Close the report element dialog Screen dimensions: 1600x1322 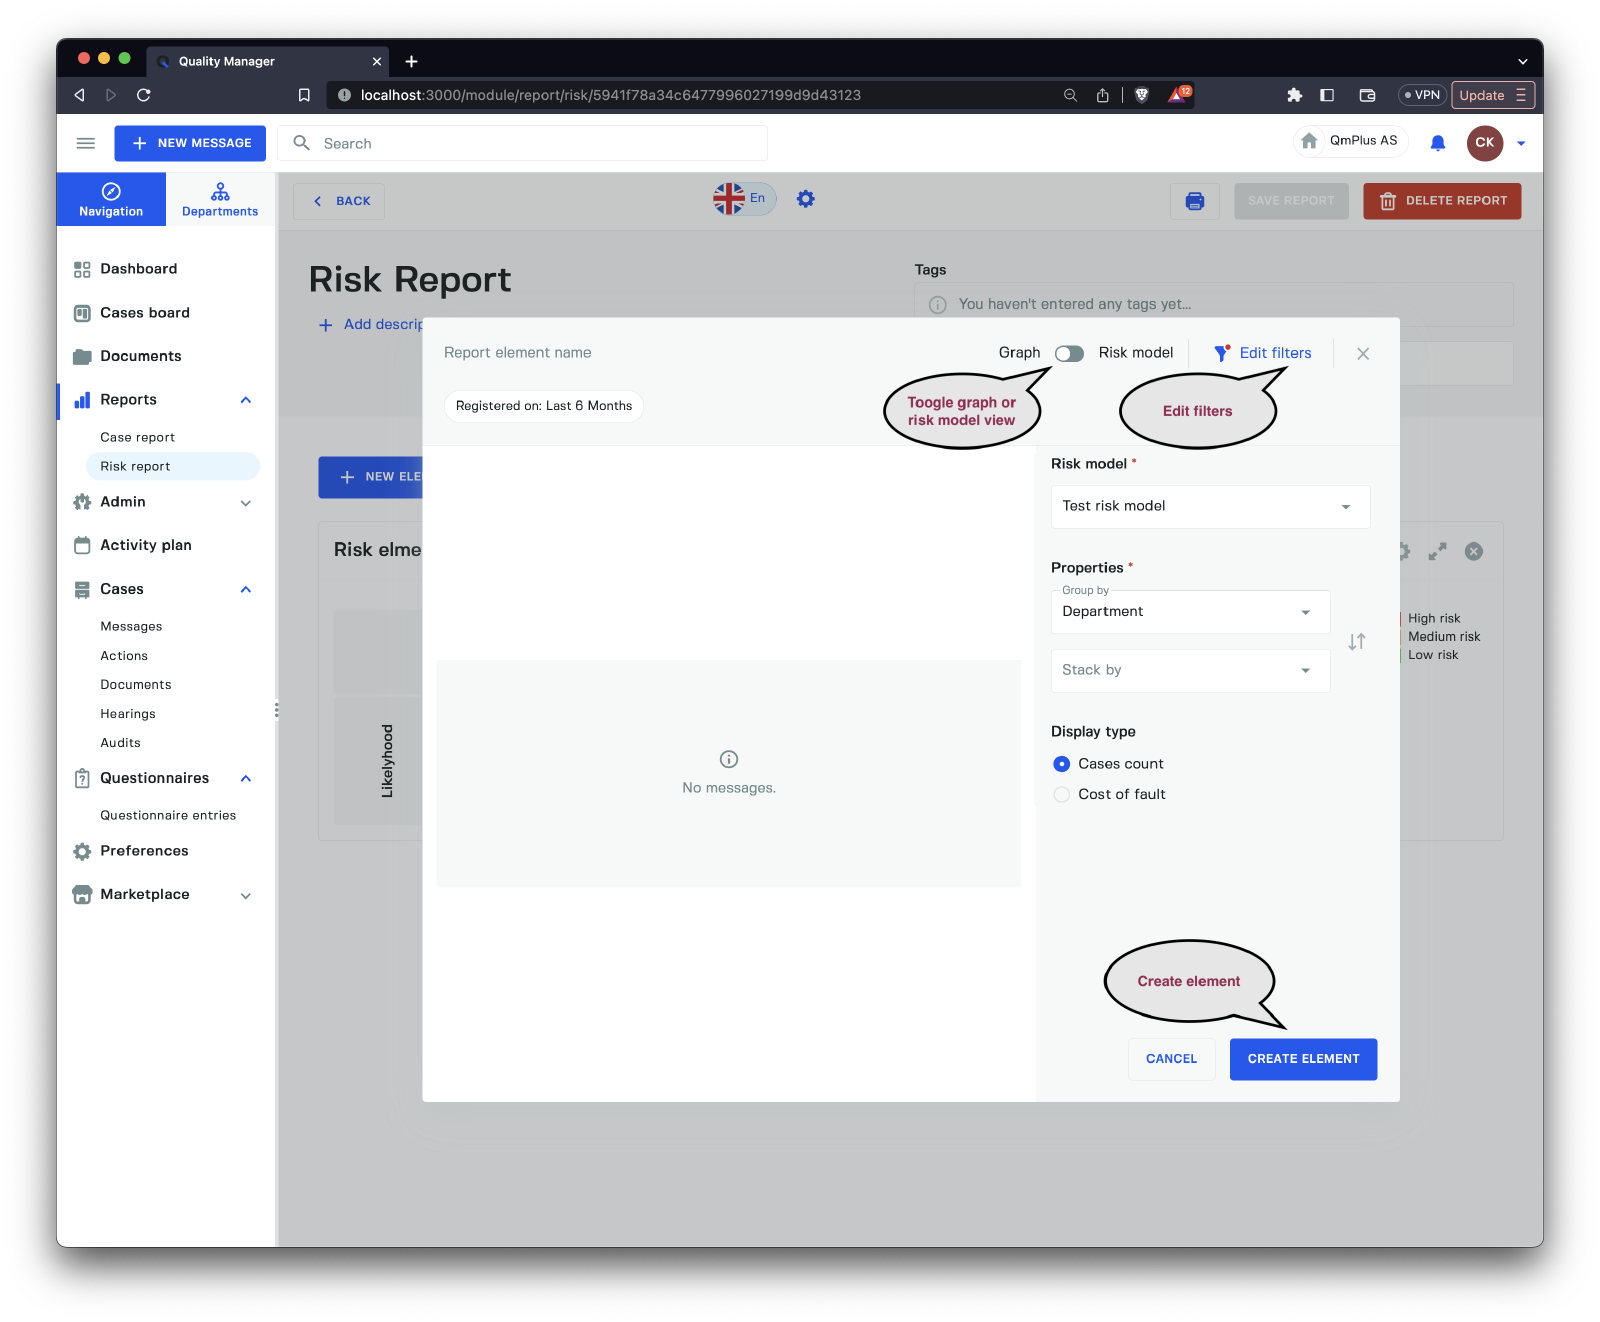[1362, 354]
